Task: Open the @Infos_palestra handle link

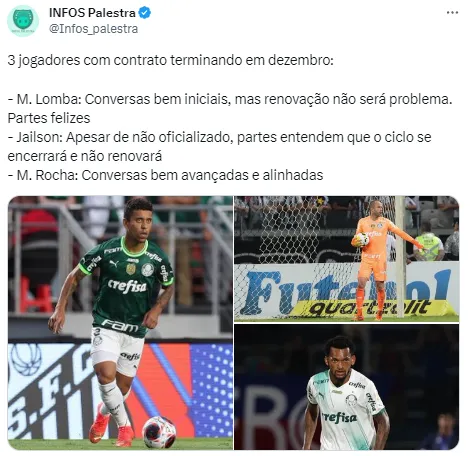Action: click(x=93, y=29)
